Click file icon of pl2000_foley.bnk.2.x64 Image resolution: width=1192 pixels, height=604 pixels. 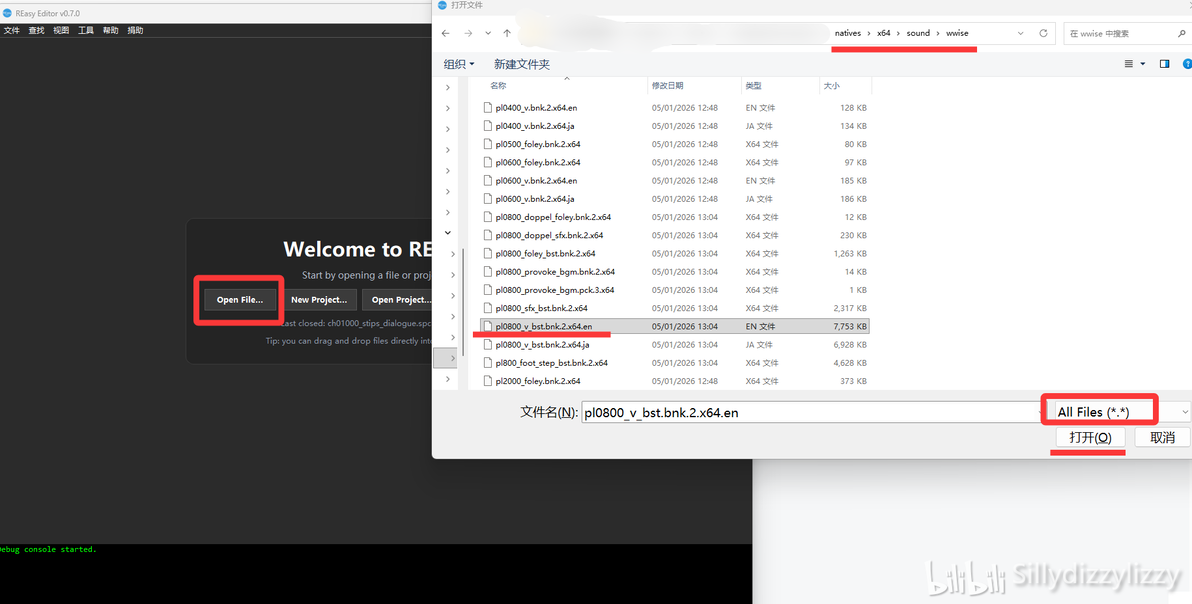coord(487,381)
